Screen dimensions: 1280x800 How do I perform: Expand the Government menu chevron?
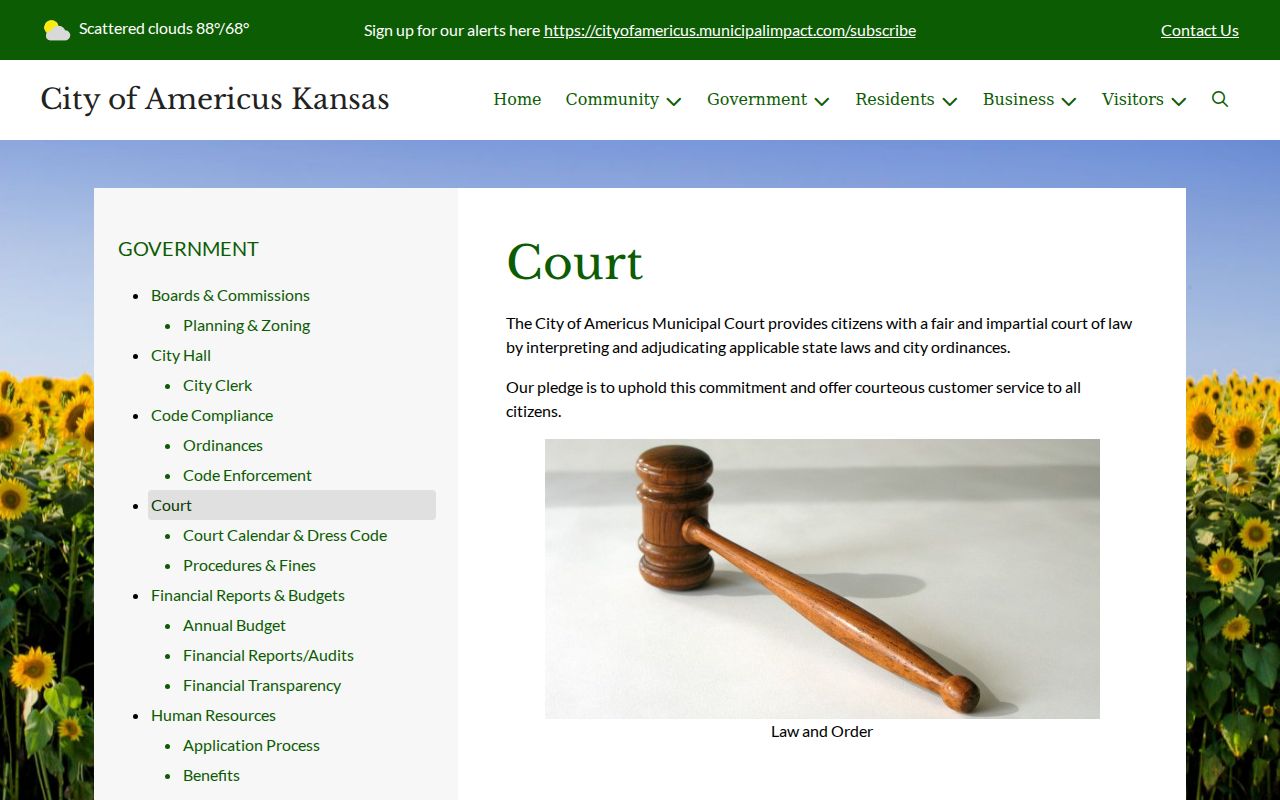click(822, 101)
